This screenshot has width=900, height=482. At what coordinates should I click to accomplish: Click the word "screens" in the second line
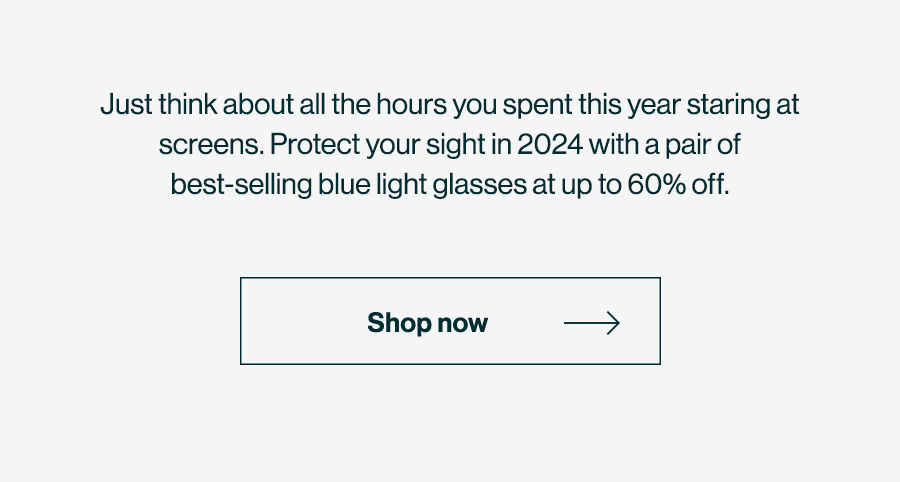coord(210,145)
